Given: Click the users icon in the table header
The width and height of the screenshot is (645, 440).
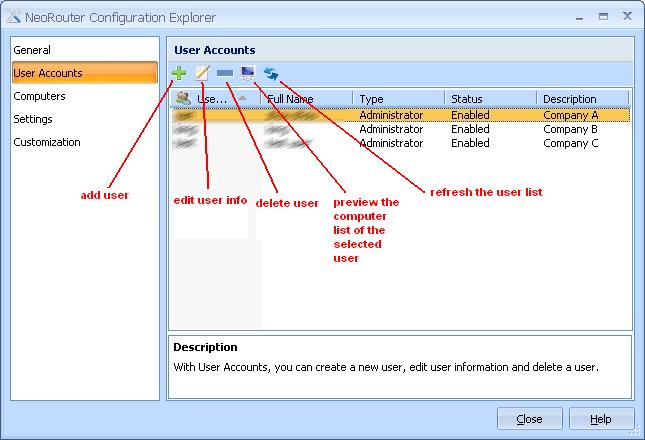Looking at the screenshot, I should coord(183,98).
